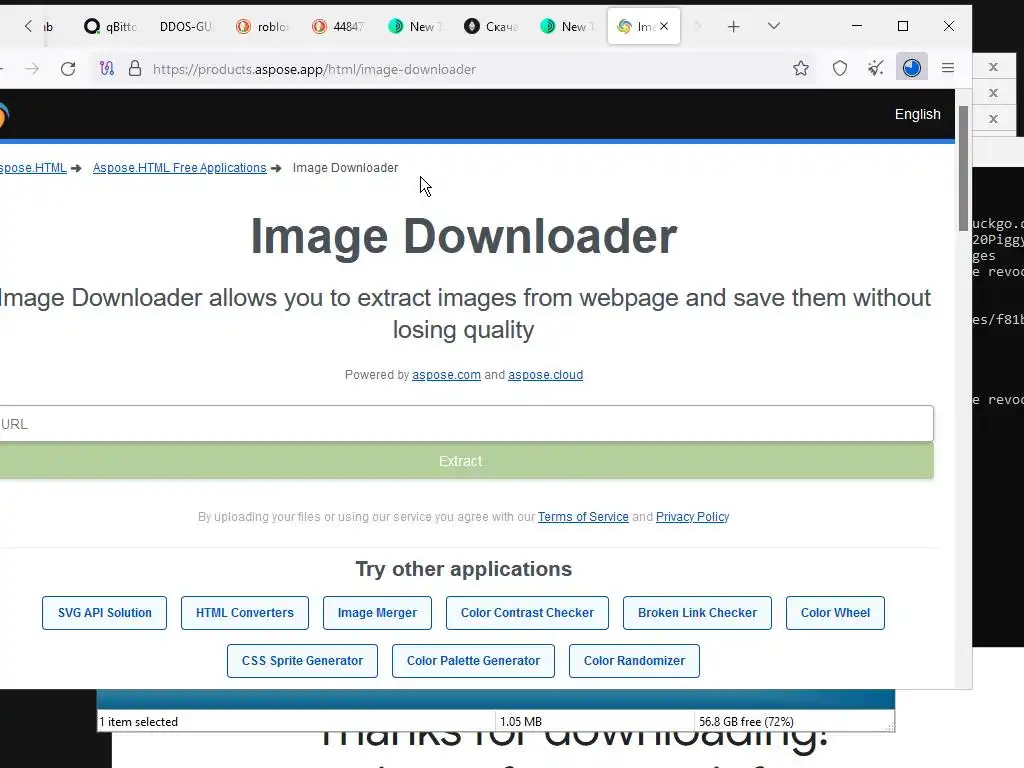The width and height of the screenshot is (1024, 768).
Task: Open Aspose.HTML Free Applications breadcrumb link
Action: (x=180, y=168)
